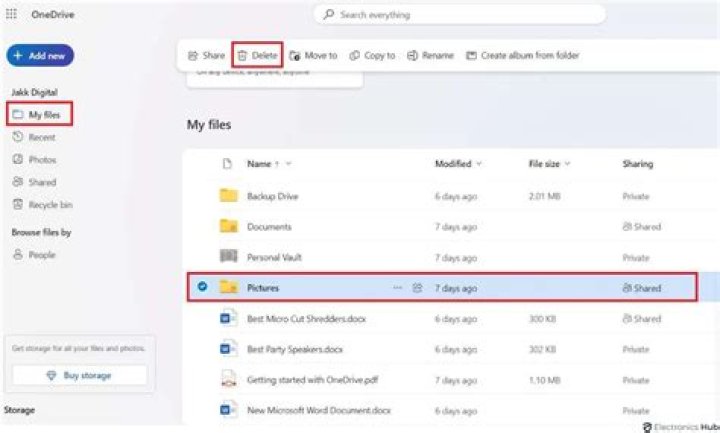Click the Buy storage button
720x433 pixels.
[79, 376]
